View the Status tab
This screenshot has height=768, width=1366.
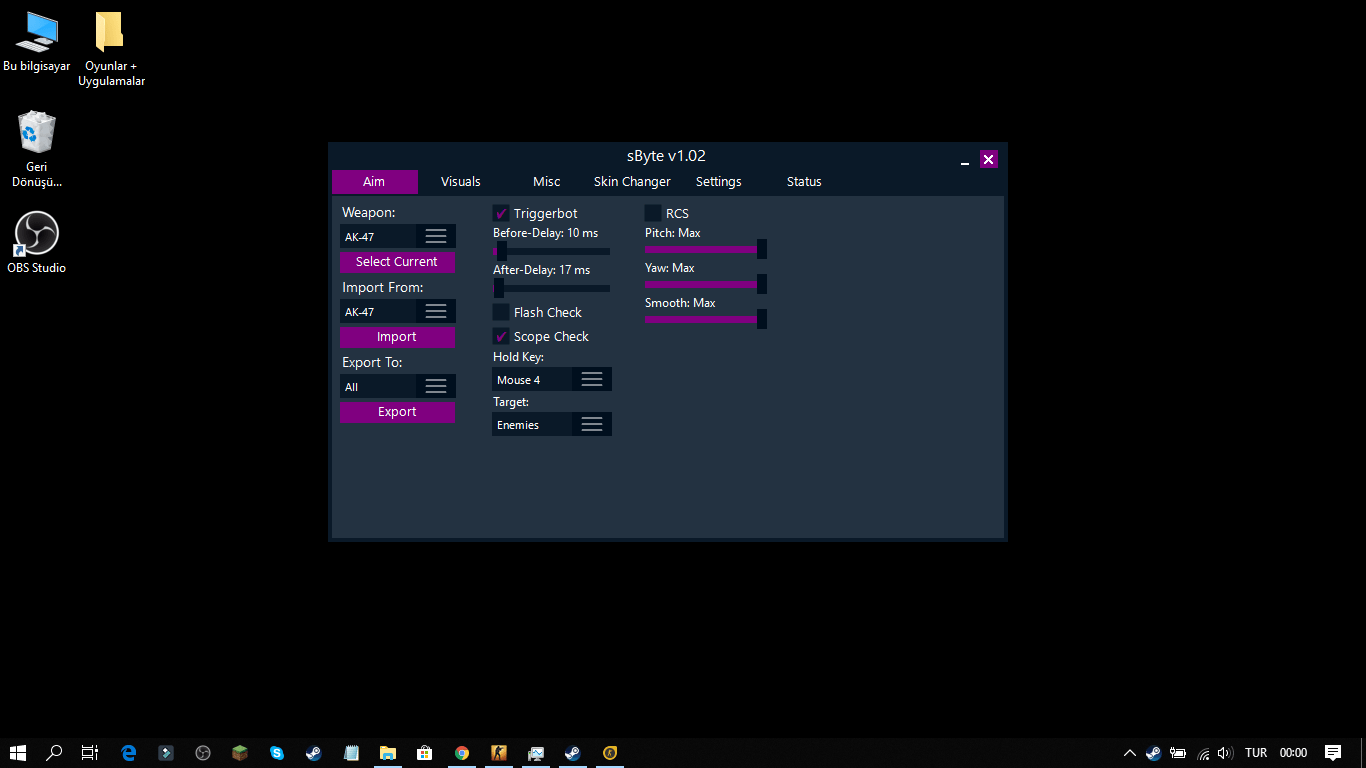804,181
